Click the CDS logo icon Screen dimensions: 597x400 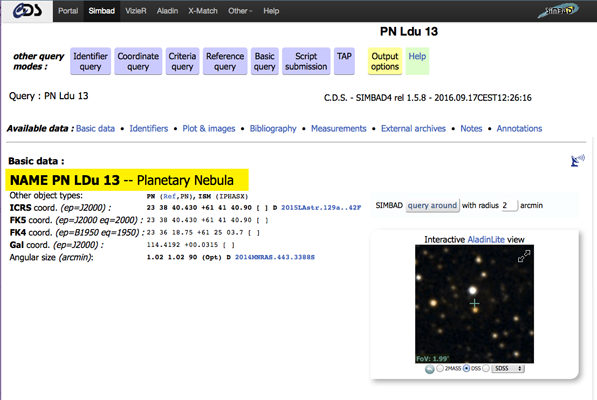pyautogui.click(x=27, y=11)
